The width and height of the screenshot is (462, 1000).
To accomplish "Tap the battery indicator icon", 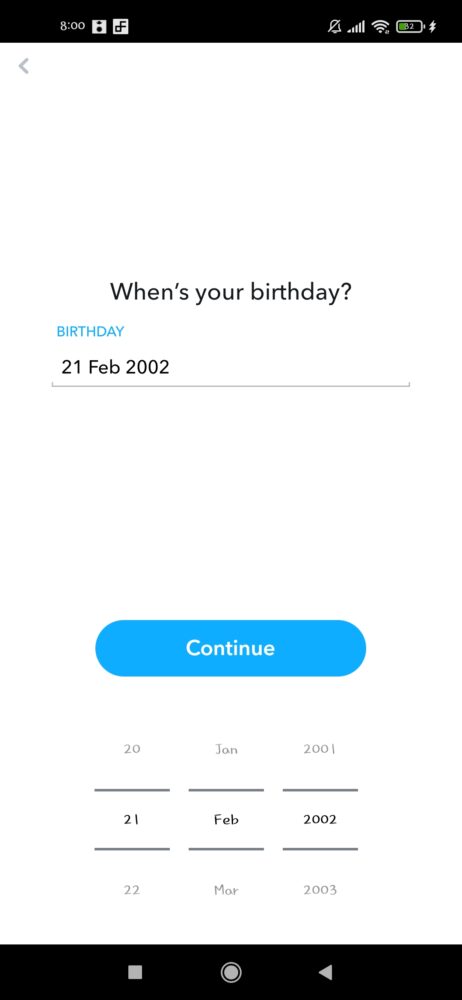I will [x=410, y=26].
